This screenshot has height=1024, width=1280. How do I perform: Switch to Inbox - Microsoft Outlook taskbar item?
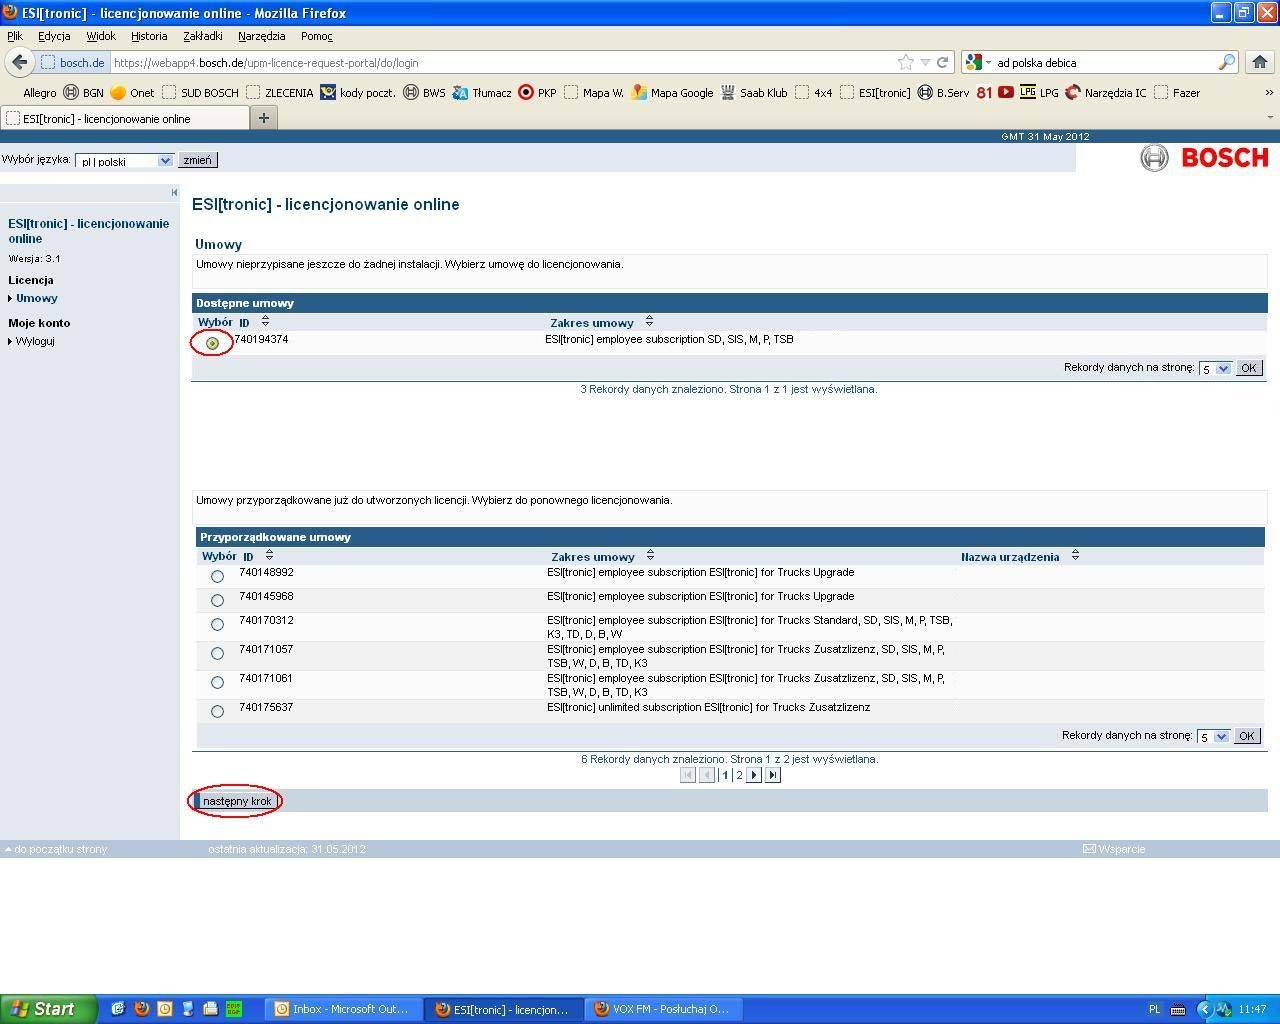[345, 1009]
